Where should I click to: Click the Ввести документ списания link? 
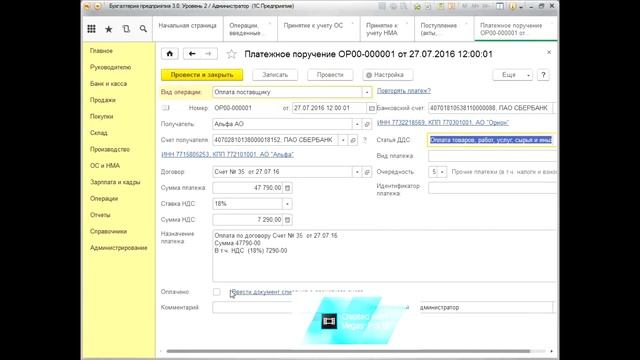click(297, 292)
